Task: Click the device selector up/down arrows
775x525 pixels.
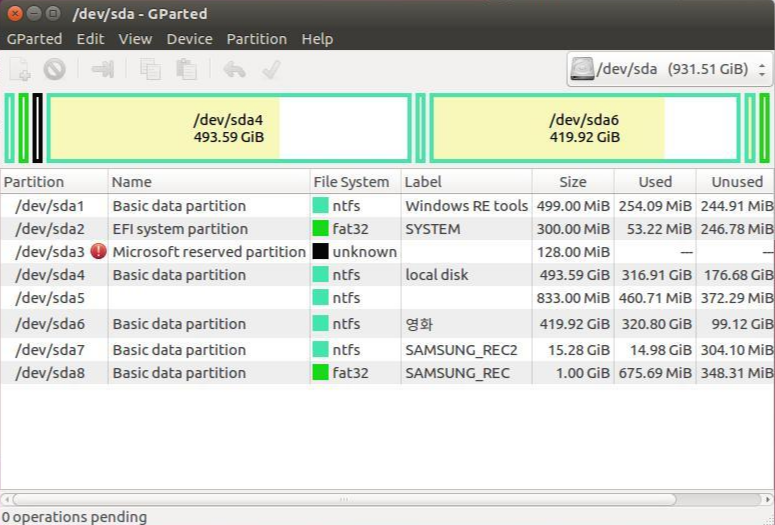Action: click(762, 69)
